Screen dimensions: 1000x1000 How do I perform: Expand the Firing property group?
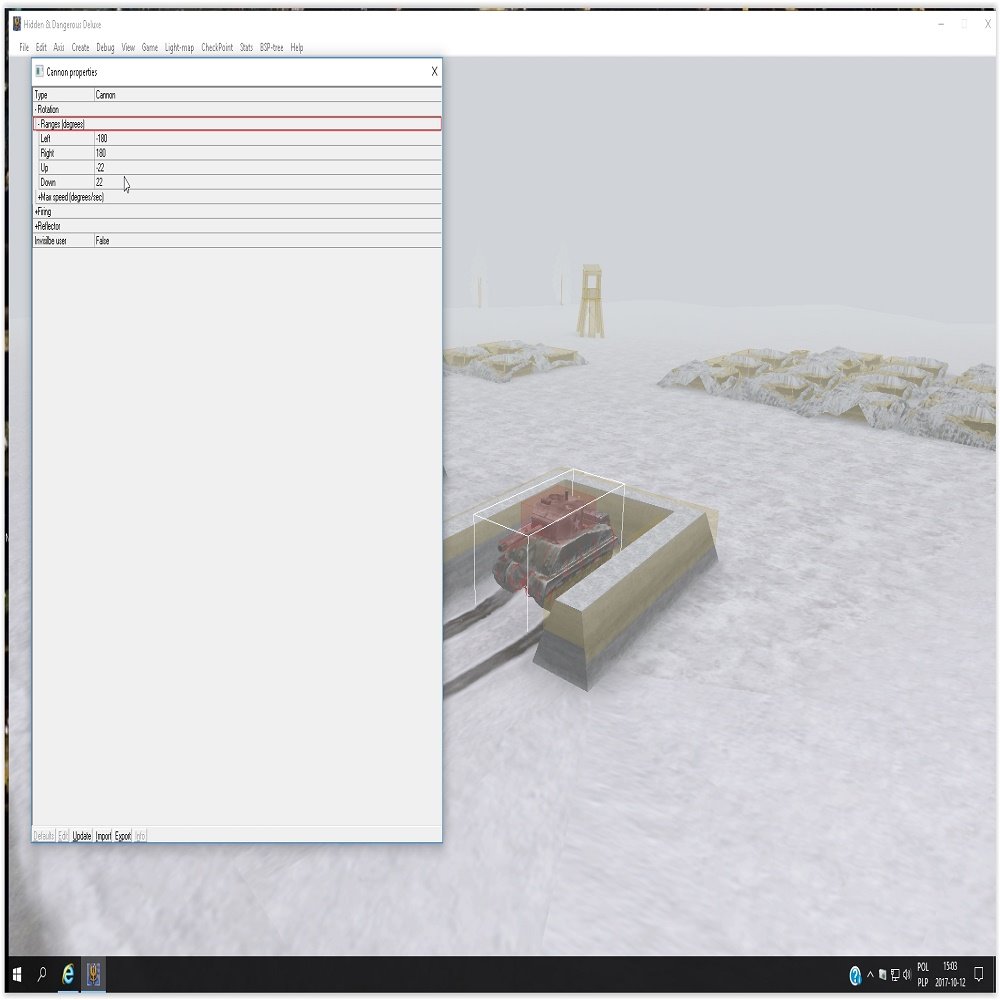pyautogui.click(x=36, y=212)
